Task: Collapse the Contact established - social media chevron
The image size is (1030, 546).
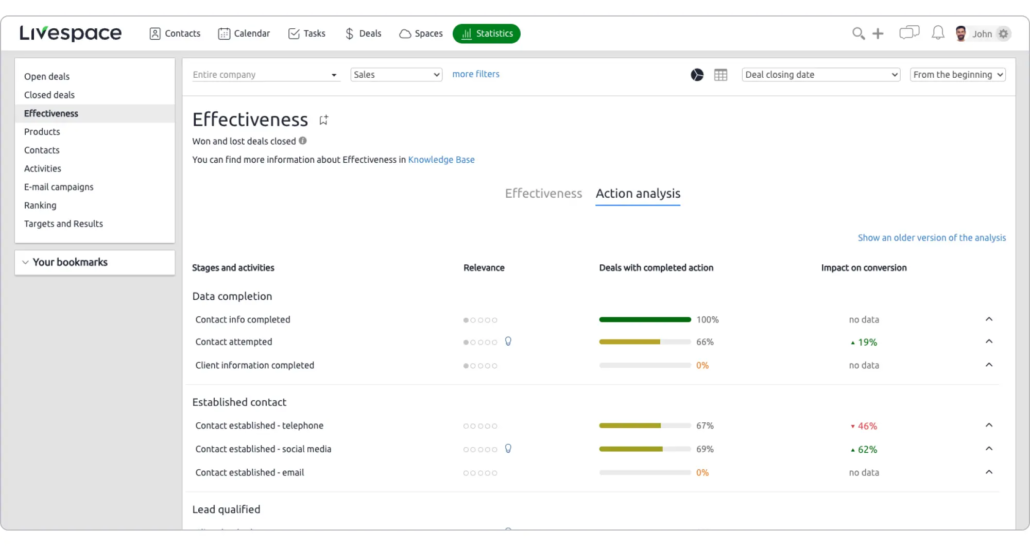Action: pyautogui.click(x=989, y=449)
